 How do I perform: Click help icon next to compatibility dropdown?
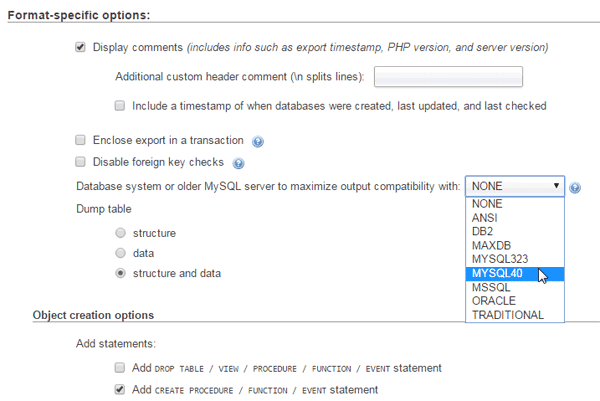pyautogui.click(x=575, y=187)
